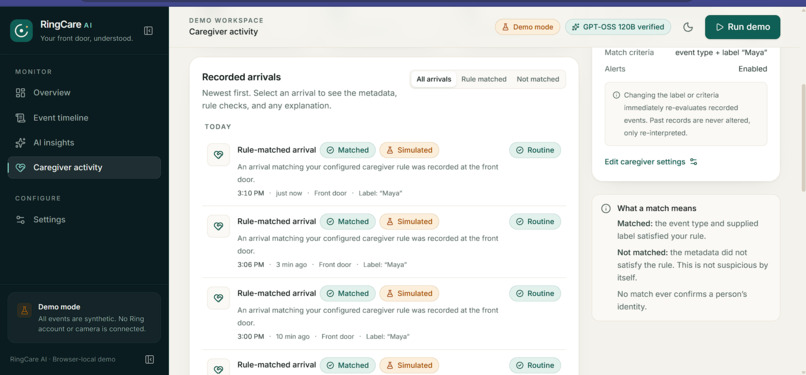Image resolution: width=806 pixels, height=375 pixels.
Task: Click Simulated badge on the just now arrival
Action: [x=409, y=150]
